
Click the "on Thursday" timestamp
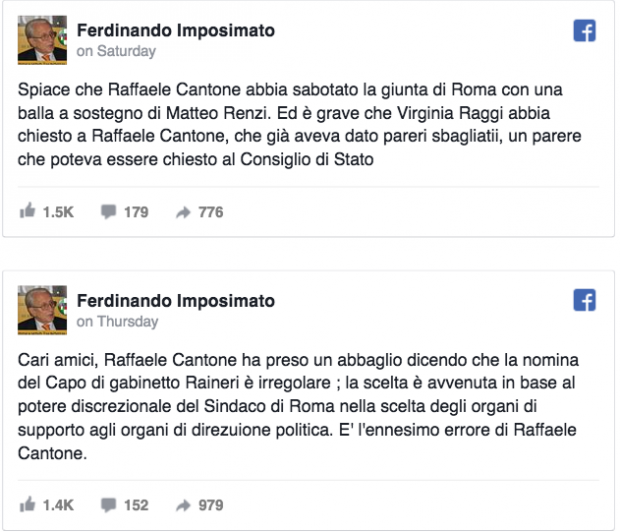117,321
